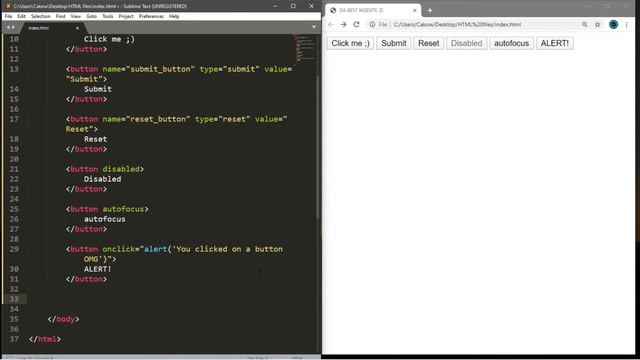The height and width of the screenshot is (360, 640).
Task: Open the Help menu in Sublime Text
Action: point(174,16)
